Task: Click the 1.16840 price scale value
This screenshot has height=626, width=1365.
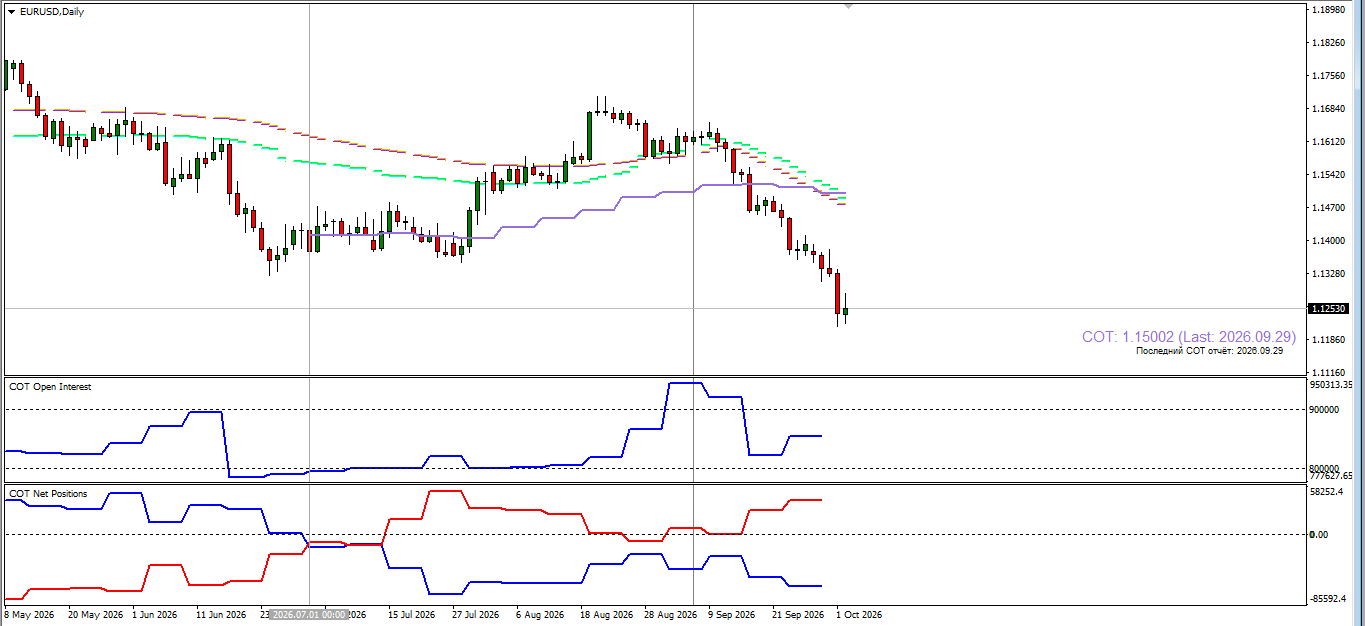Action: point(1328,109)
